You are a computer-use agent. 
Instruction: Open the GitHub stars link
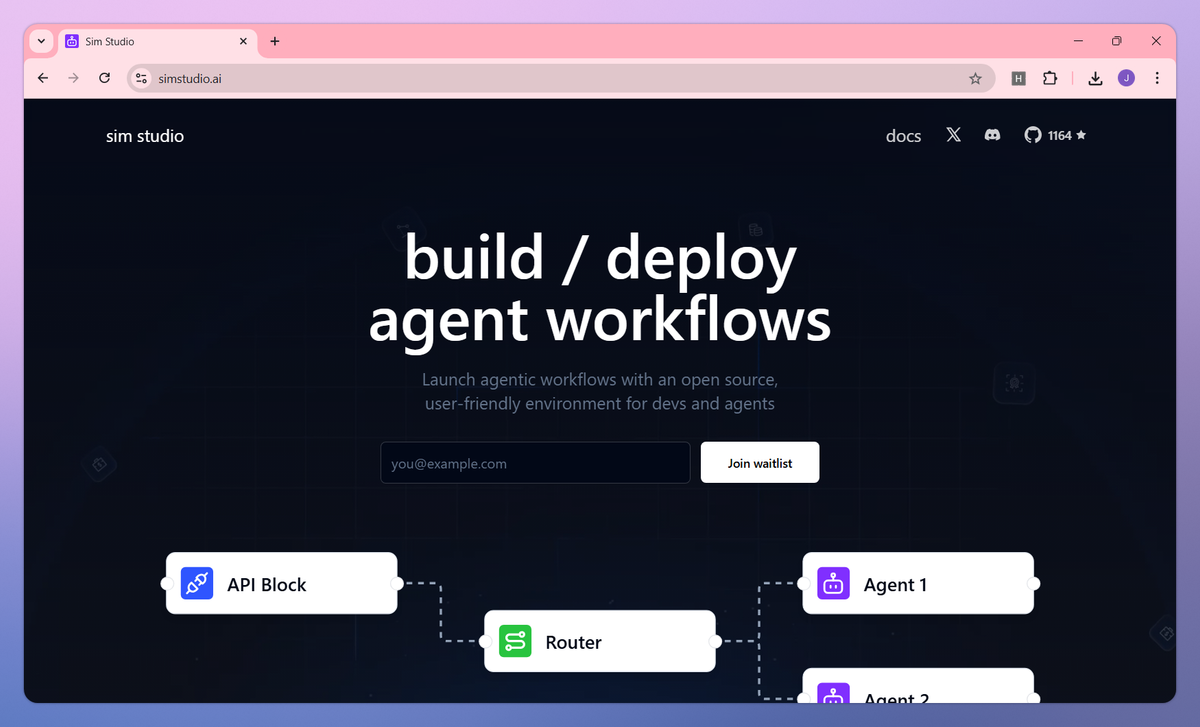click(x=1055, y=135)
